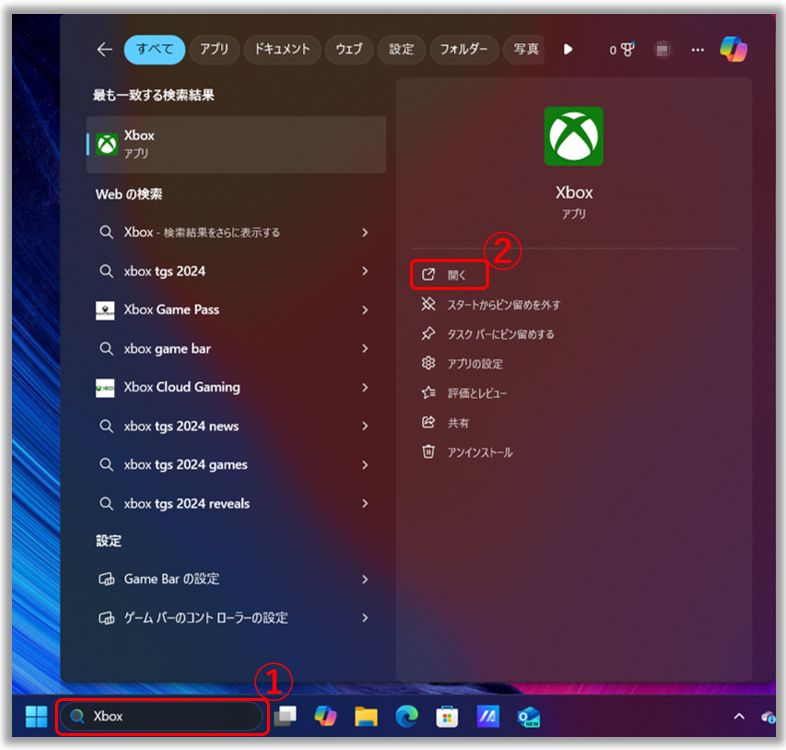The width and height of the screenshot is (786, 750).
Task: Click the large Xbox logo in preview pane
Action: point(573,136)
